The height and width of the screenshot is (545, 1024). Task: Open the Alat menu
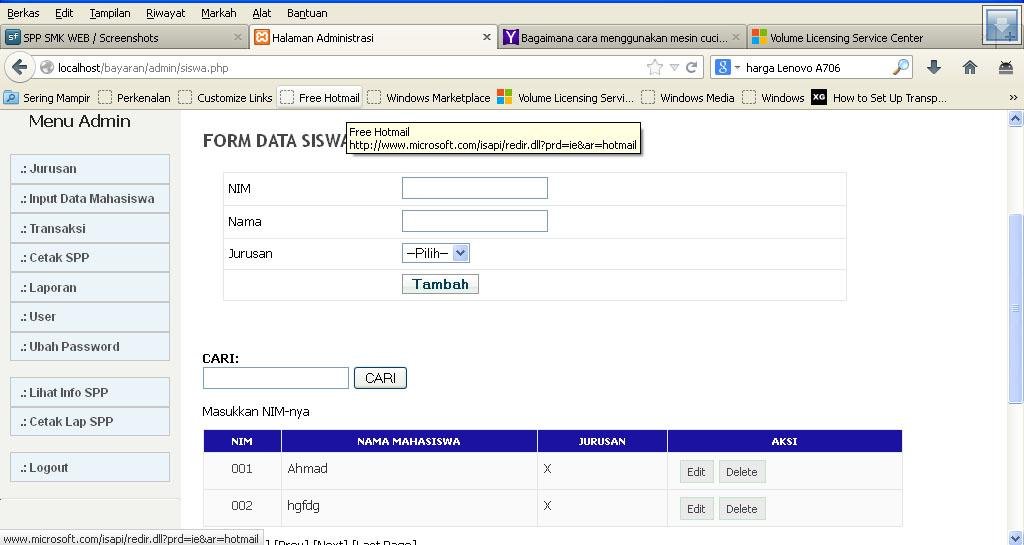[262, 13]
